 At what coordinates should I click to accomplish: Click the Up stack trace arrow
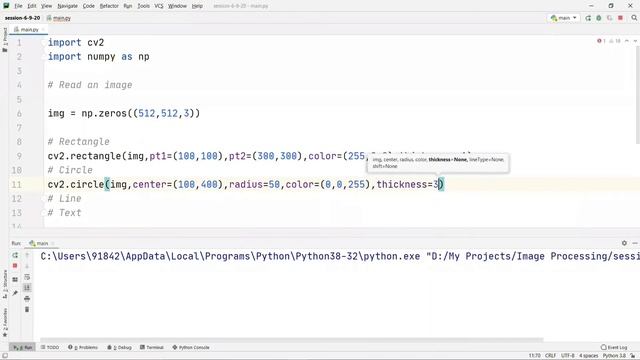[x=27, y=255]
